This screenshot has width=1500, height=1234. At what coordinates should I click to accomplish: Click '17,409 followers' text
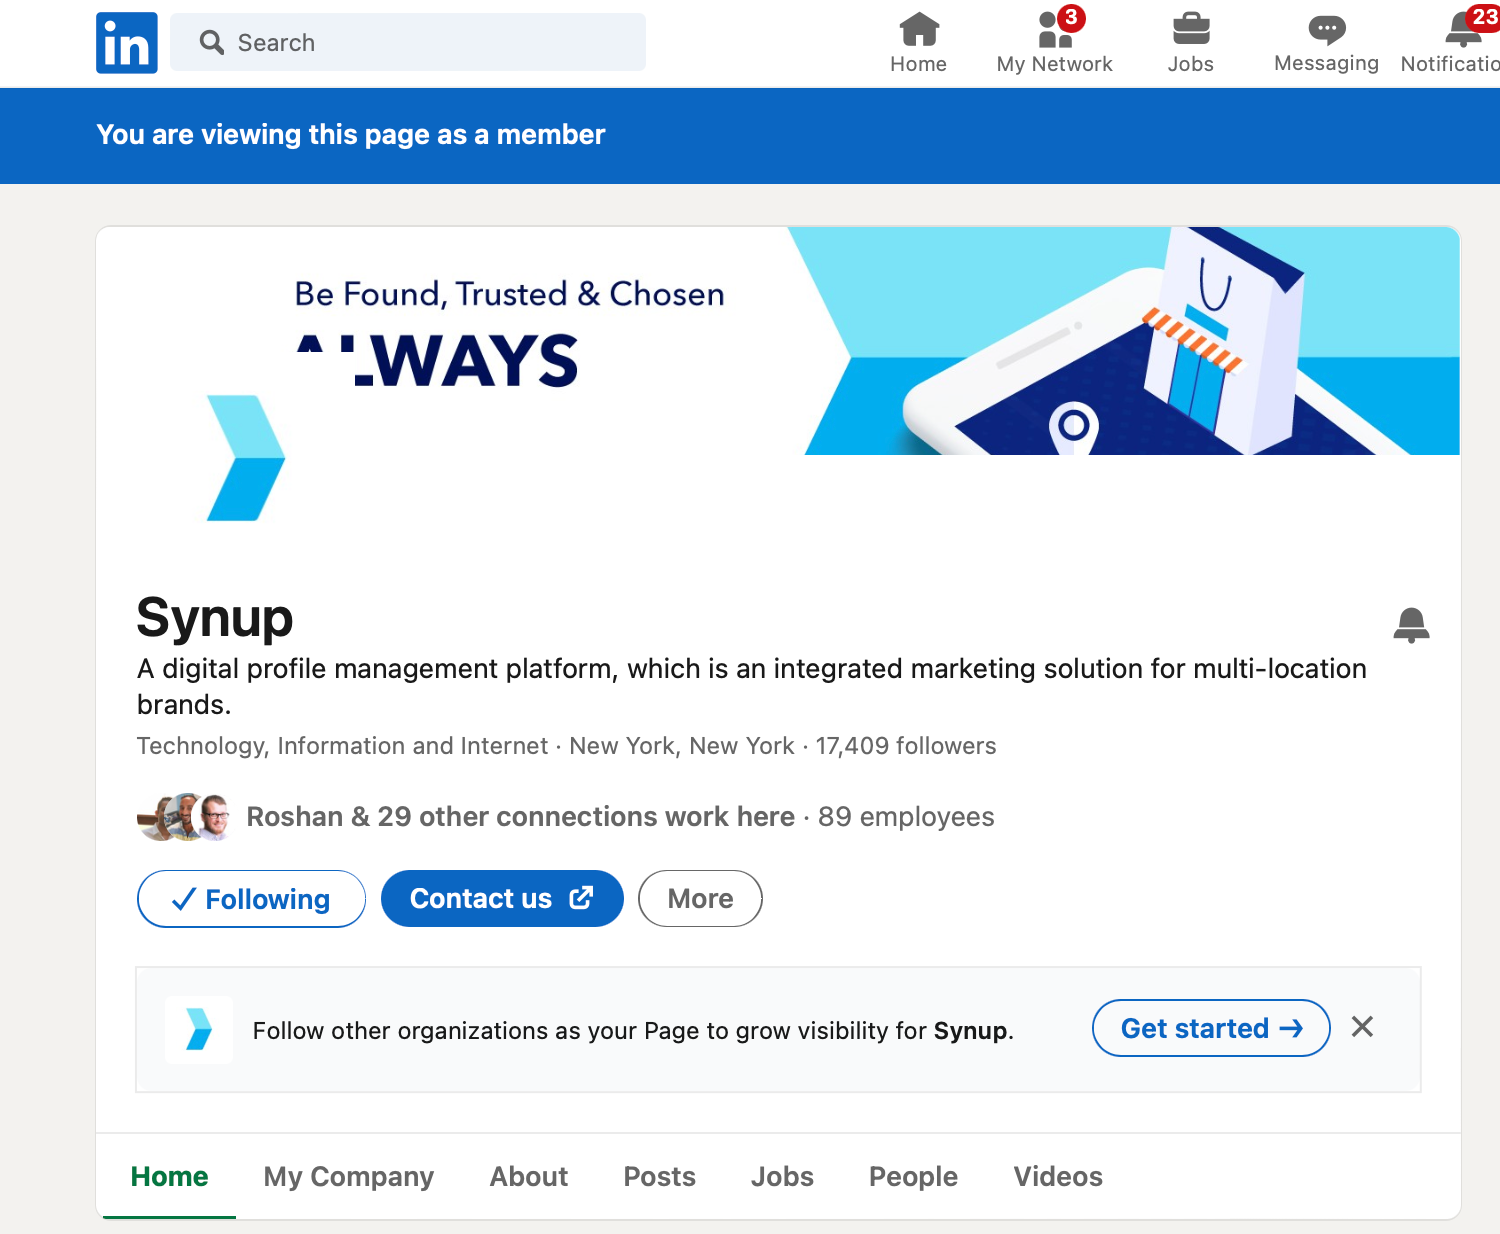906,746
